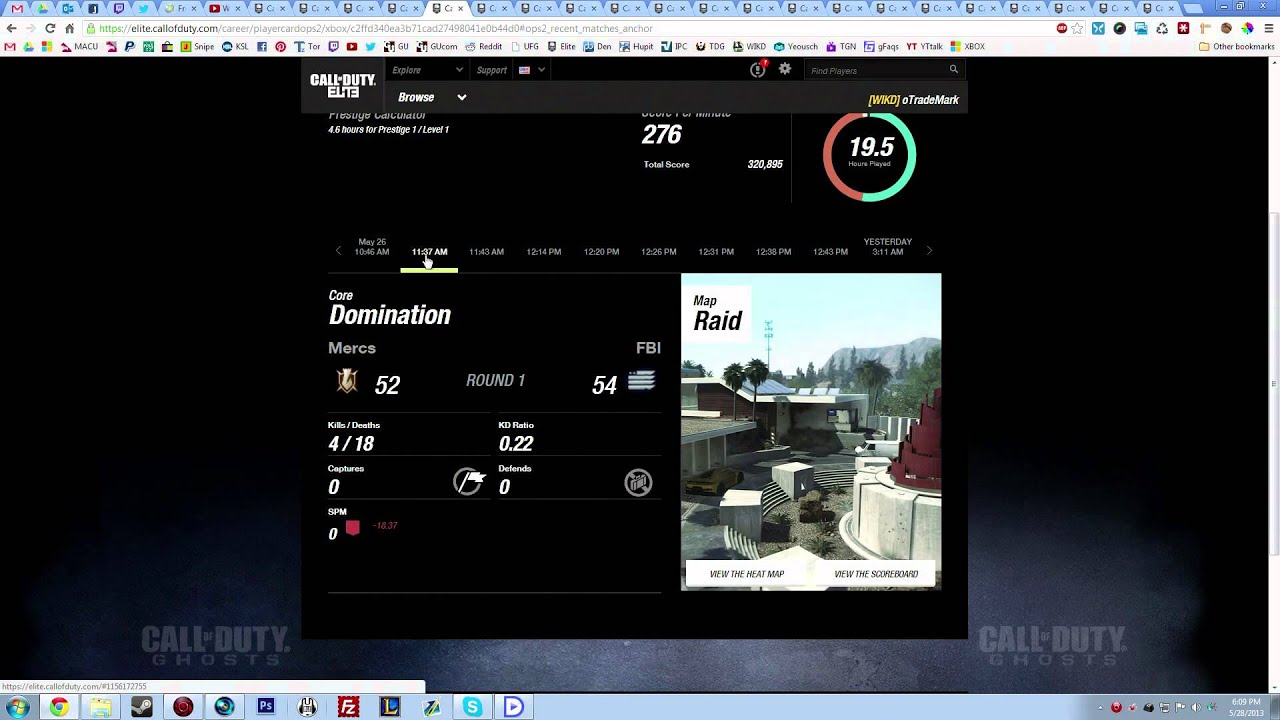Bookmark this page with the star

pyautogui.click(x=1078, y=28)
